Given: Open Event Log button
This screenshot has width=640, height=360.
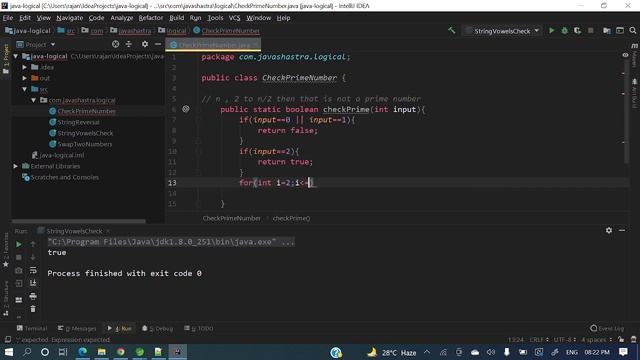Looking at the screenshot, I should 607,328.
